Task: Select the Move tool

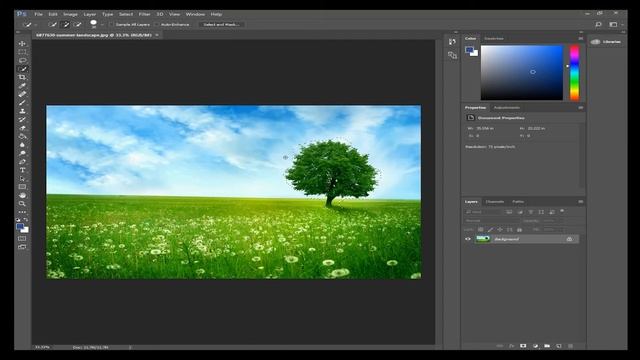Action: coord(22,43)
